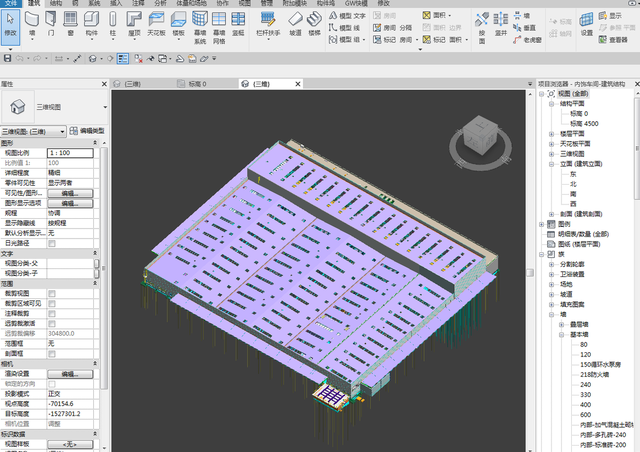The image size is (640, 452).
Task: Click 编辑 button for 渲染设置
Action: 70,374
